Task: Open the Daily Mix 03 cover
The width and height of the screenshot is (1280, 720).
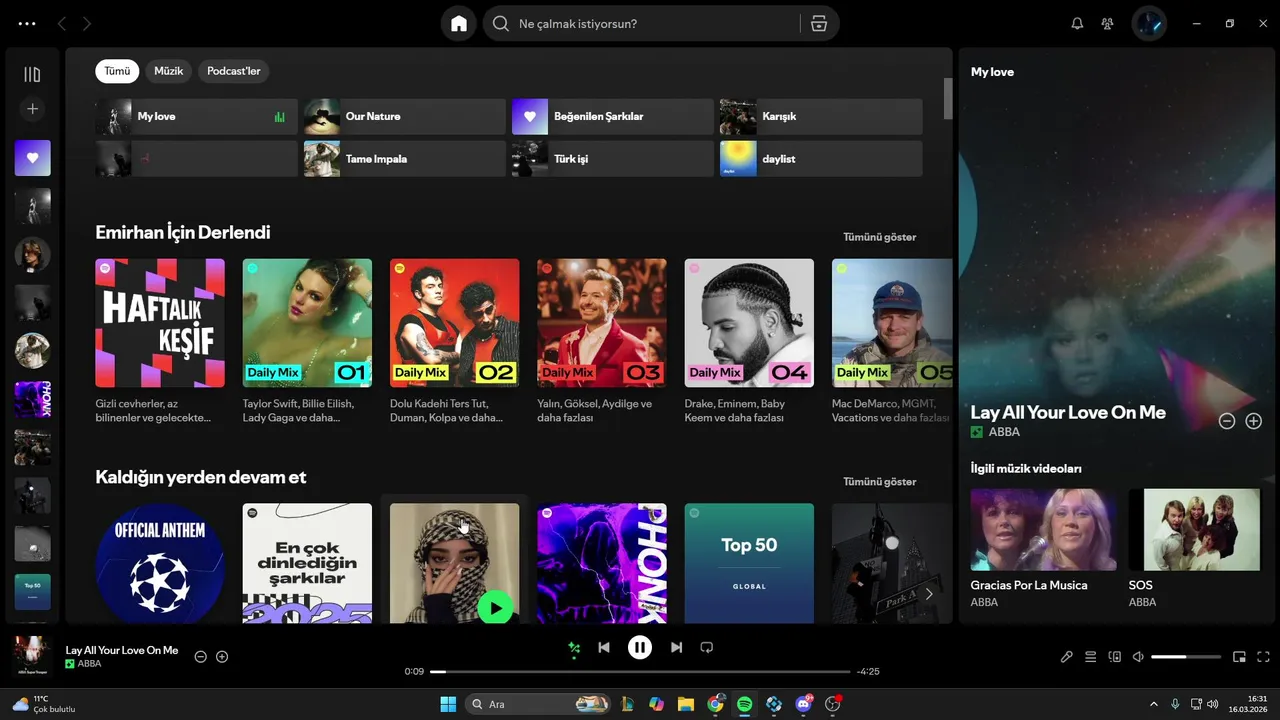Action: 602,323
